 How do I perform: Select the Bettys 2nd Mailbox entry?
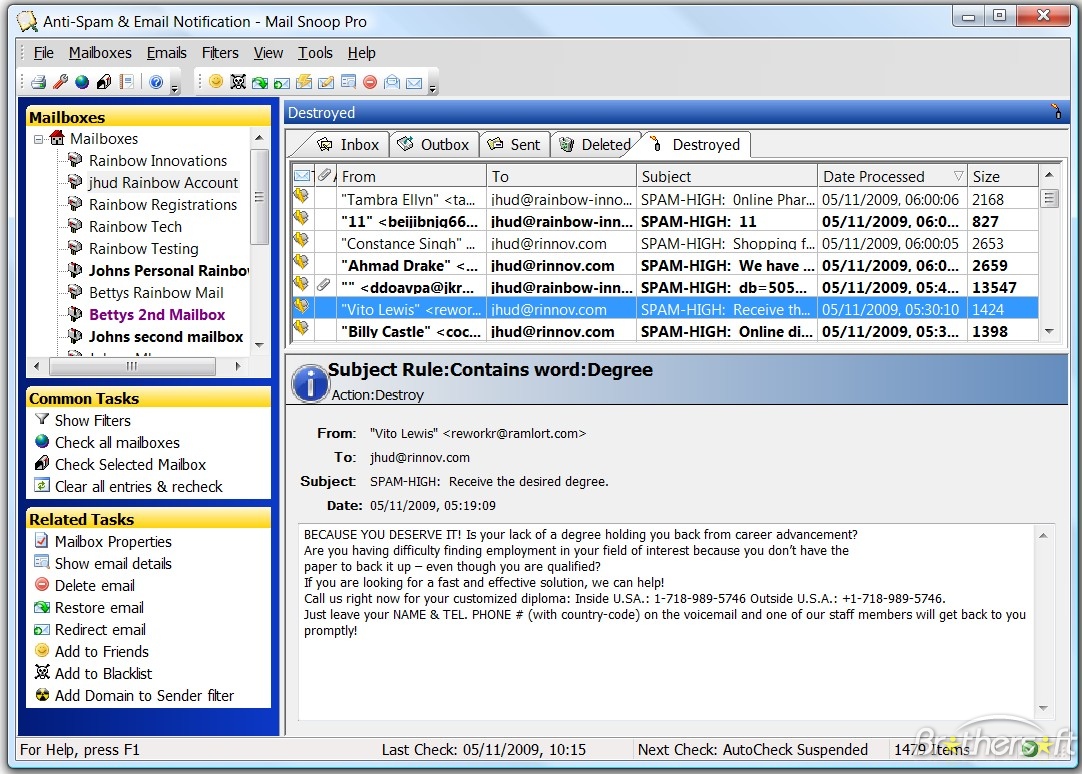[x=157, y=315]
